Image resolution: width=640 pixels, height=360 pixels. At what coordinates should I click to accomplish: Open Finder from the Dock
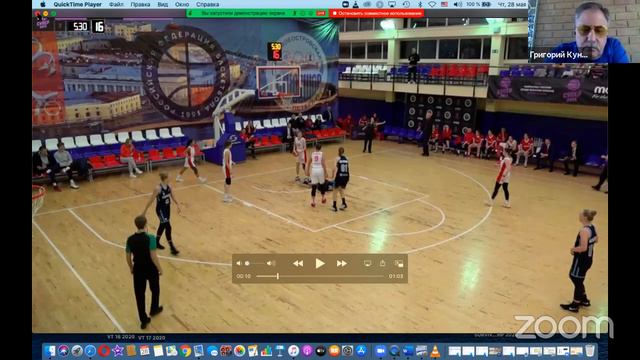(50, 351)
